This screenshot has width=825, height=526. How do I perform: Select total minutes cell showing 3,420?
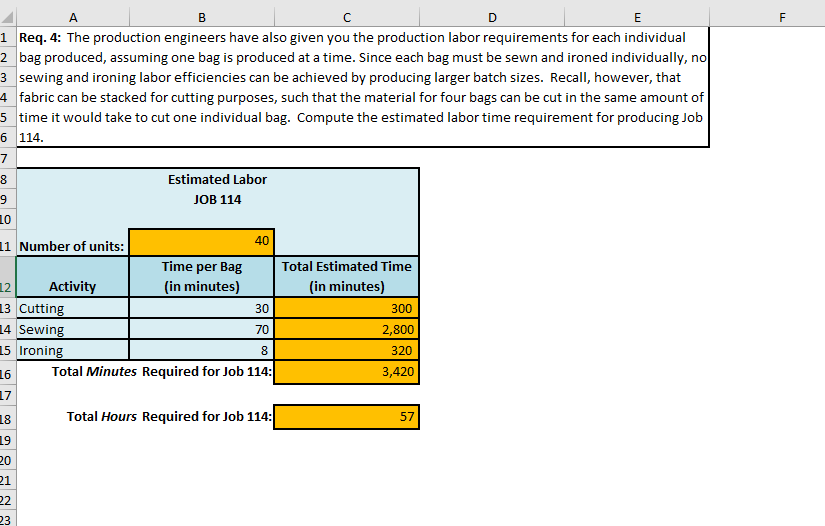point(347,372)
